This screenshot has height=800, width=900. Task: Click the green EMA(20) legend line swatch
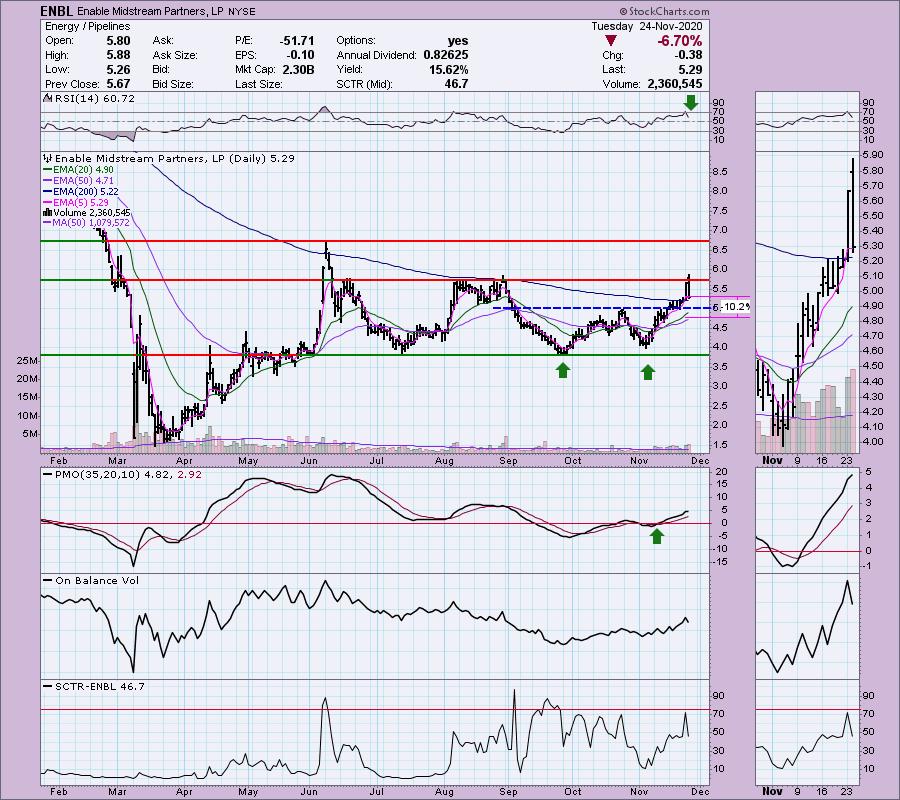point(48,170)
